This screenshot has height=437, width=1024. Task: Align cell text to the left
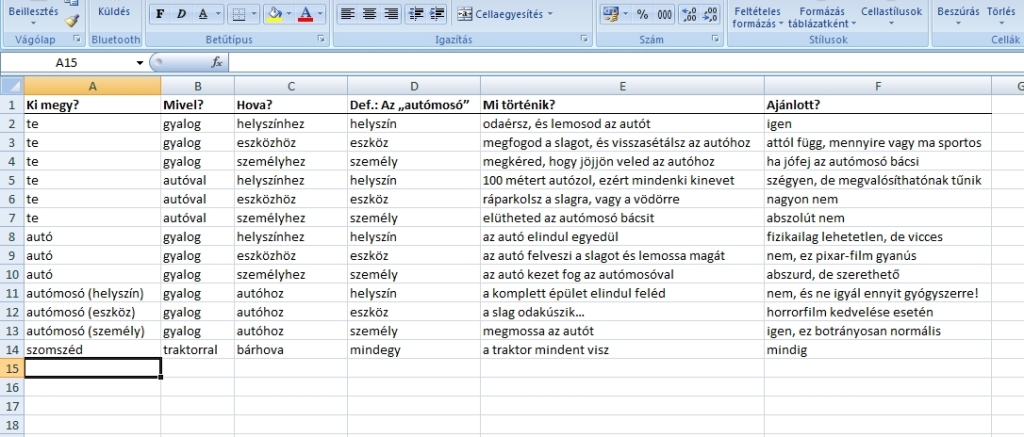click(x=347, y=14)
